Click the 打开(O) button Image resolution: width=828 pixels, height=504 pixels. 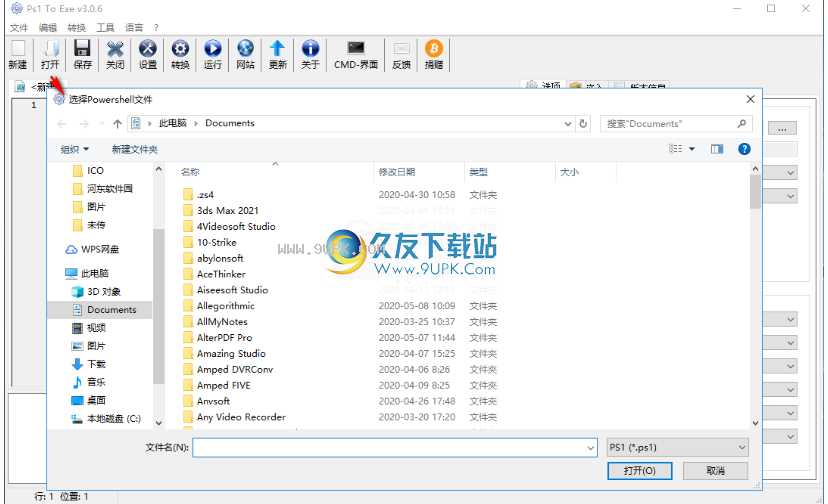pos(639,471)
